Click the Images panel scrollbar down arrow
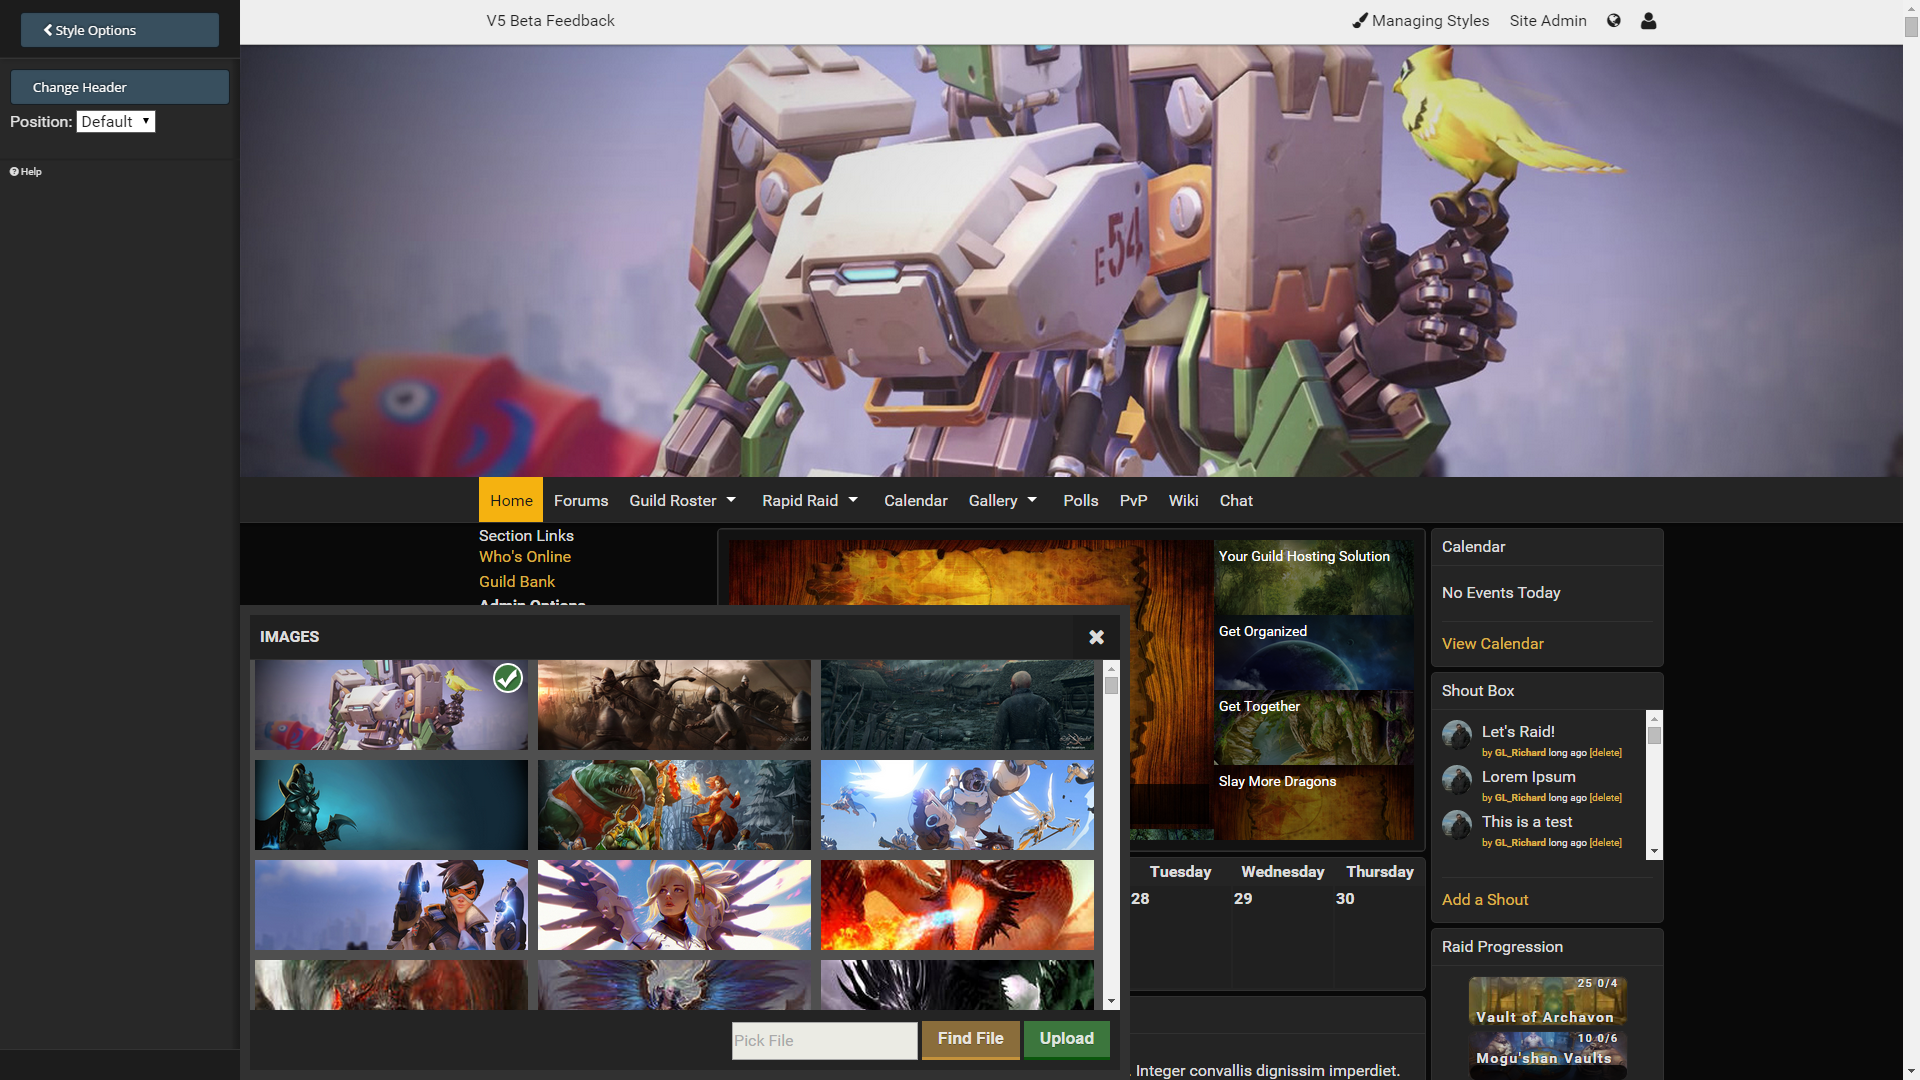This screenshot has width=1920, height=1080. click(1111, 1002)
